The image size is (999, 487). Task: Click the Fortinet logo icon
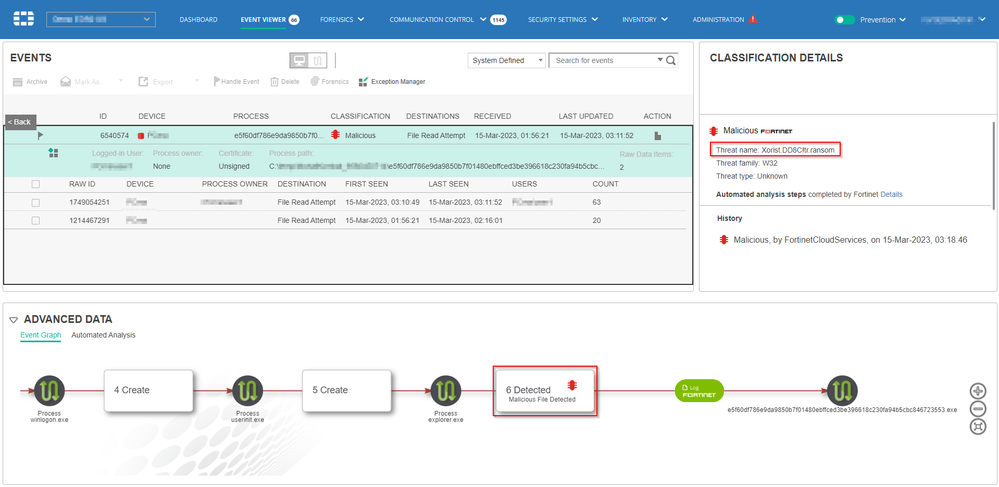tap(24, 19)
